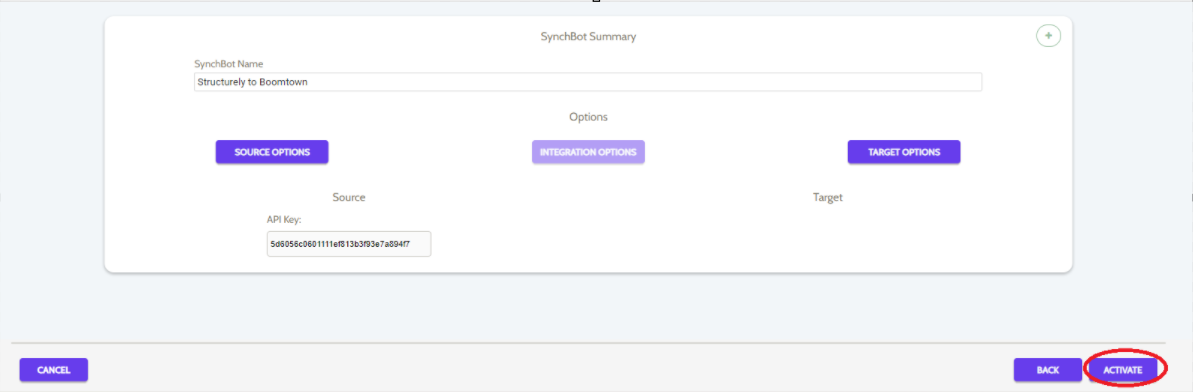The width and height of the screenshot is (1193, 392).
Task: Cancel the SynchBot setup
Action: [x=53, y=370]
